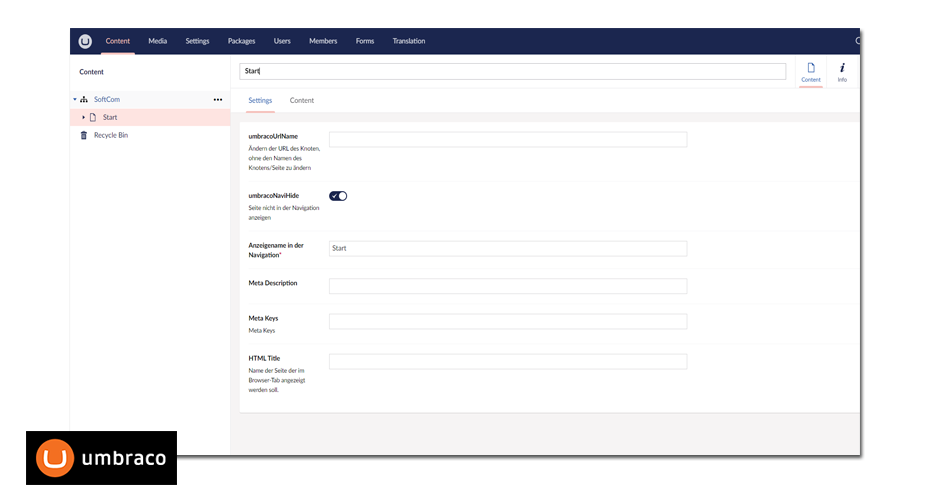Open the Settings section in the top menu
Viewport: 930px width, 500px height.
[x=197, y=41]
